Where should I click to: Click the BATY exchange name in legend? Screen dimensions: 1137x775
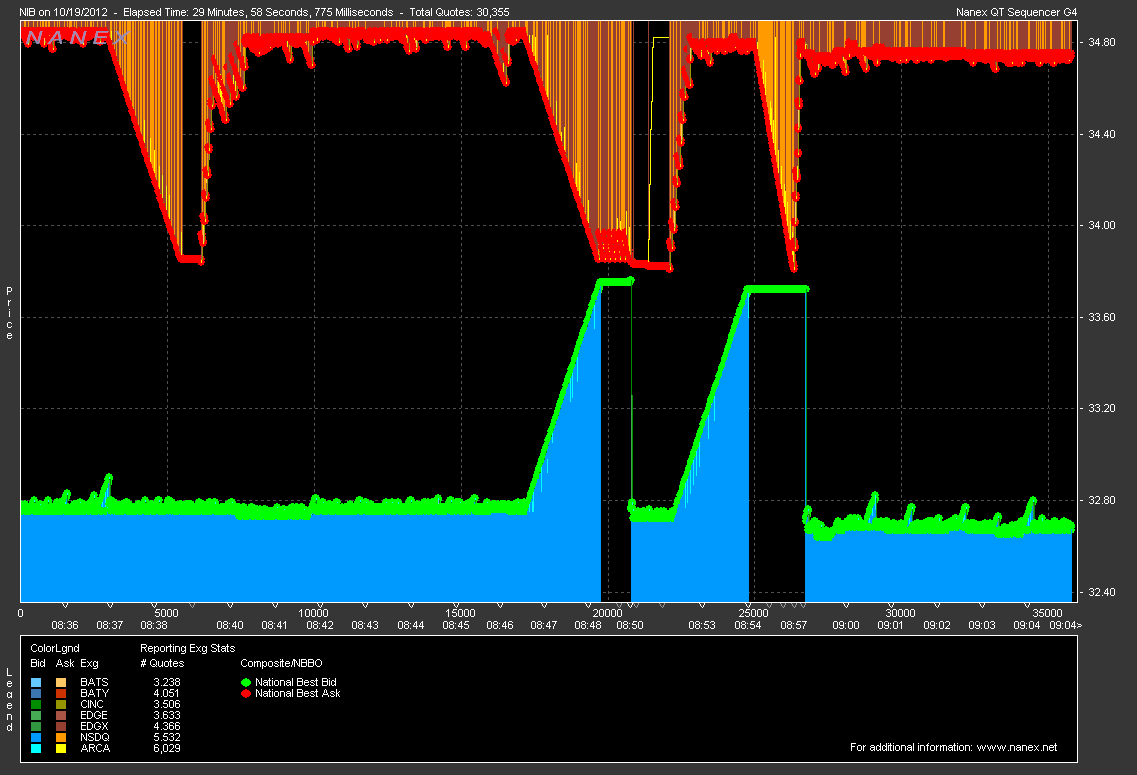94,693
